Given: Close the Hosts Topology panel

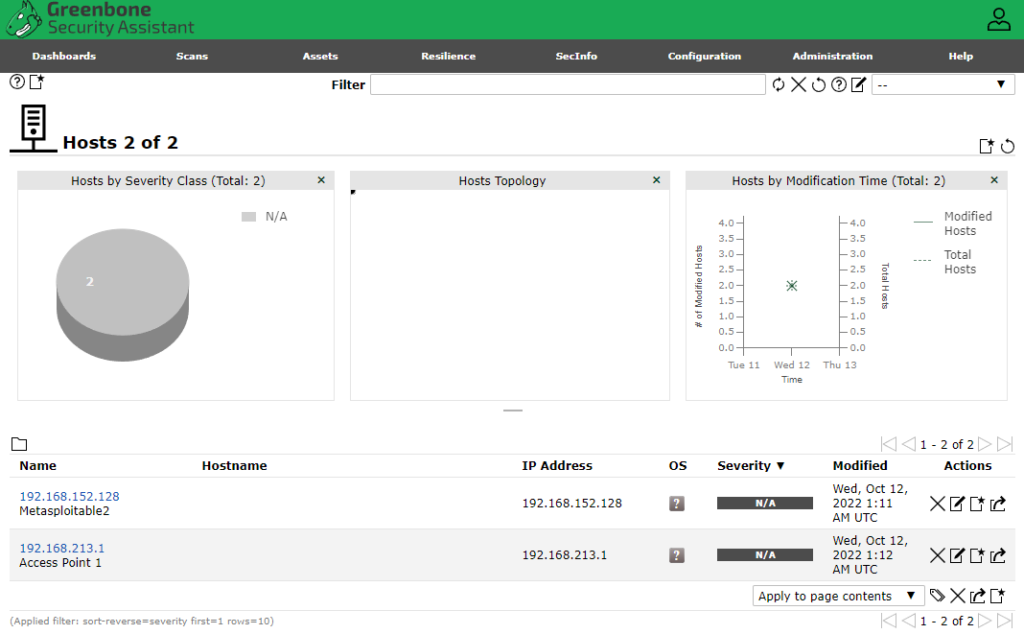Looking at the screenshot, I should tap(656, 180).
